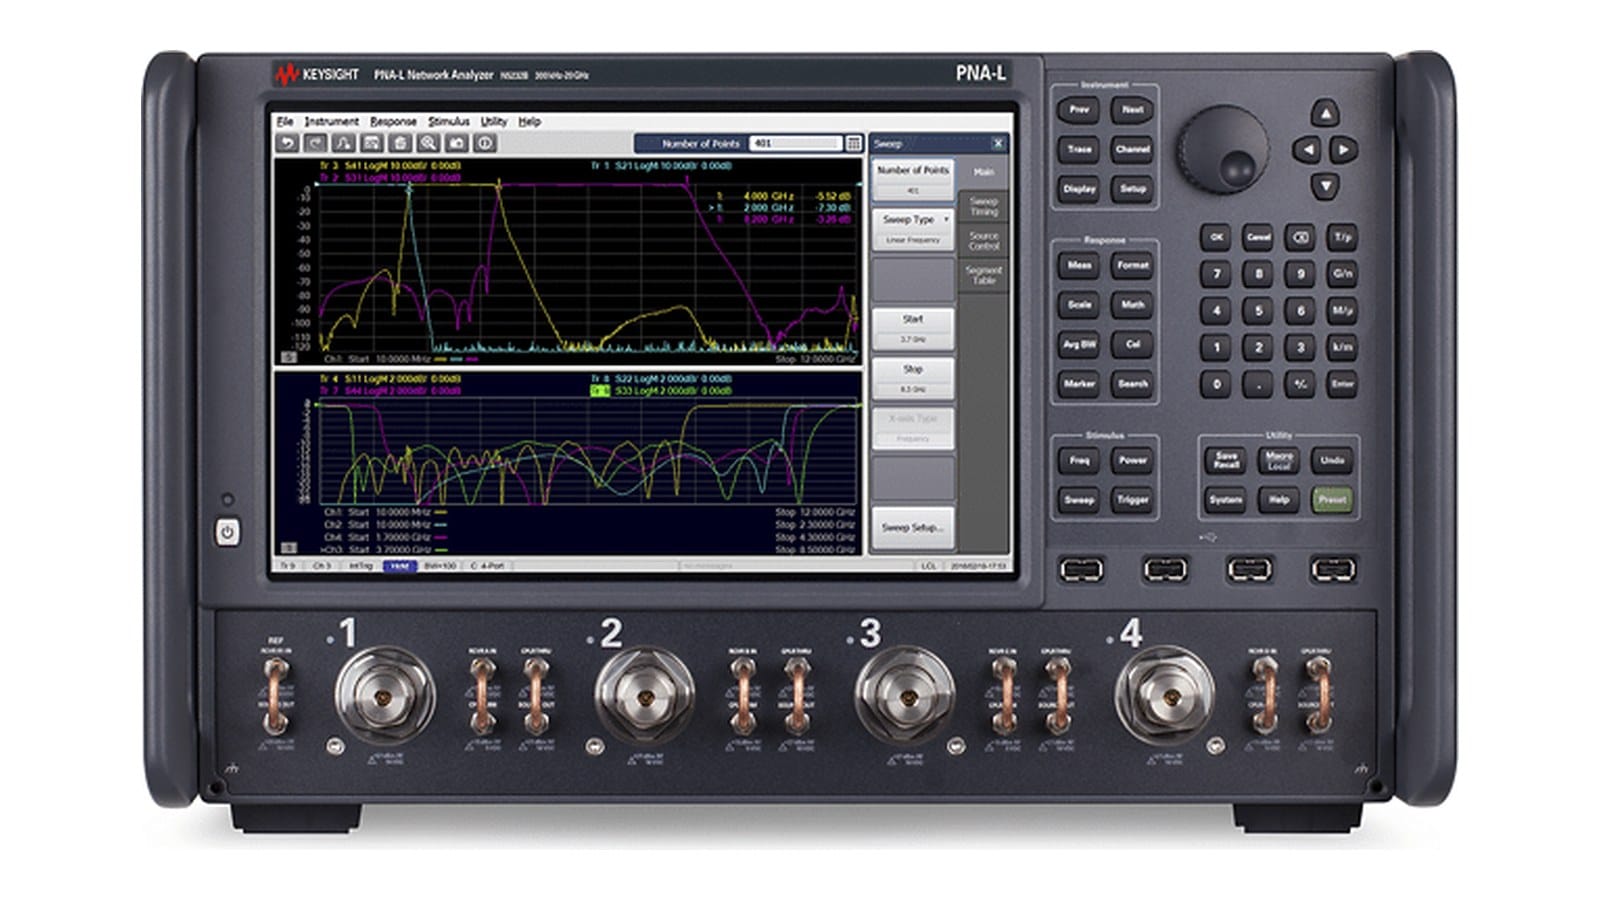Image resolution: width=1600 pixels, height=900 pixels.
Task: Hit the G/n unit key
Action: click(1342, 273)
